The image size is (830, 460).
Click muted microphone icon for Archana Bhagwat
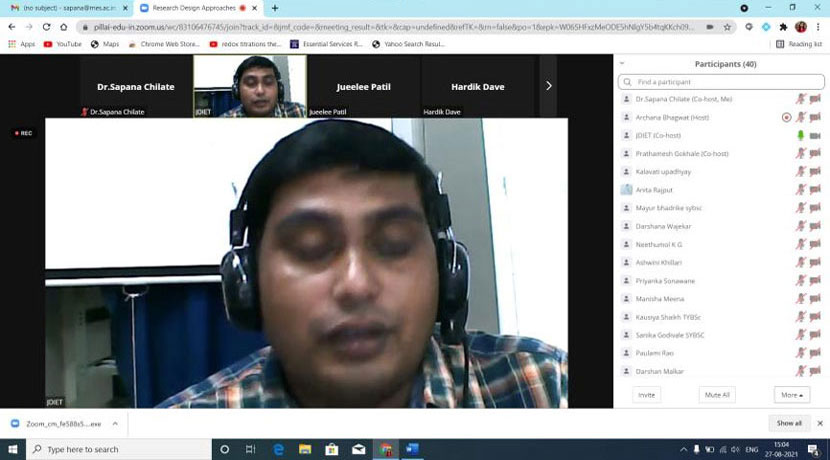point(800,117)
